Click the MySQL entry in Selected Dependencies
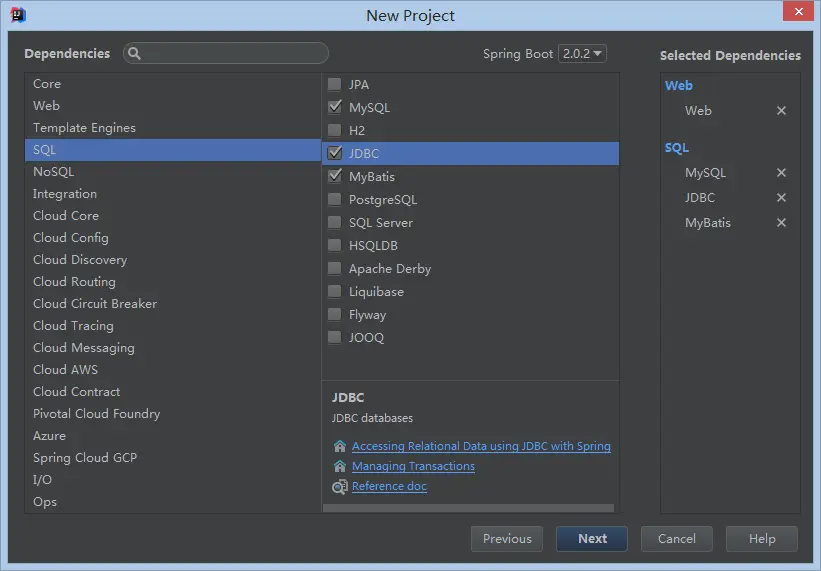The height and width of the screenshot is (571, 821). (x=705, y=173)
